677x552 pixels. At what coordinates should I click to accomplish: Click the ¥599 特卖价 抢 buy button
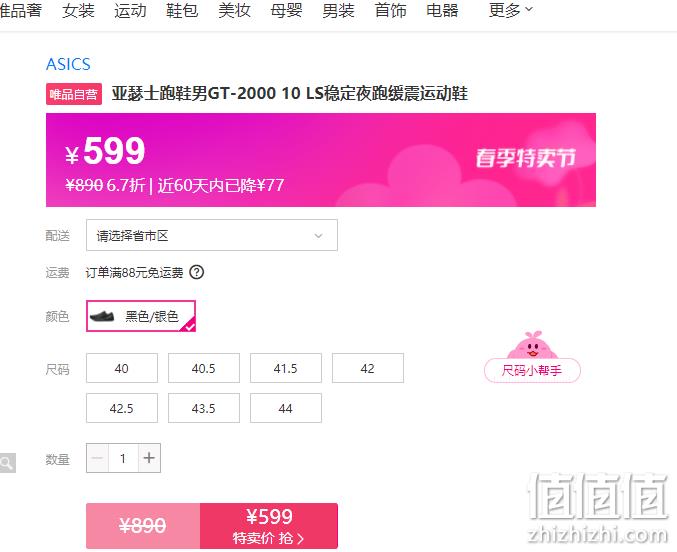click(269, 526)
